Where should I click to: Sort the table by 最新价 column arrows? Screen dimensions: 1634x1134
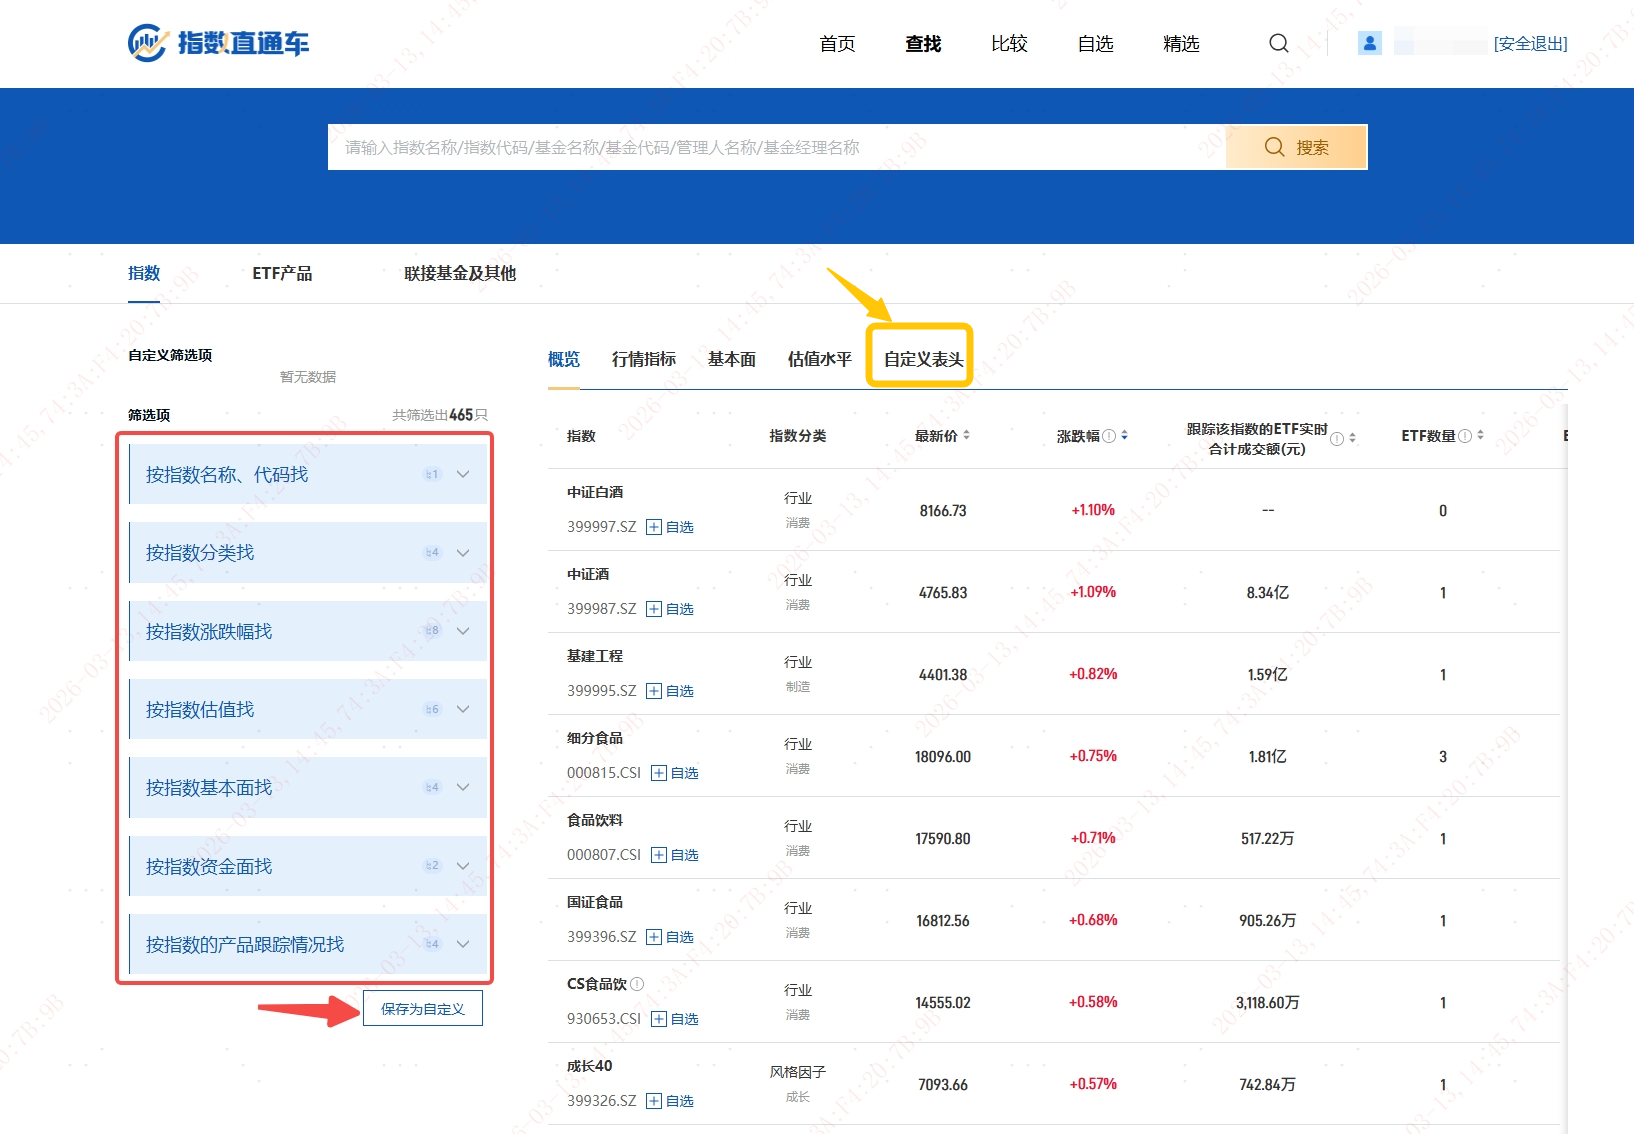point(967,435)
